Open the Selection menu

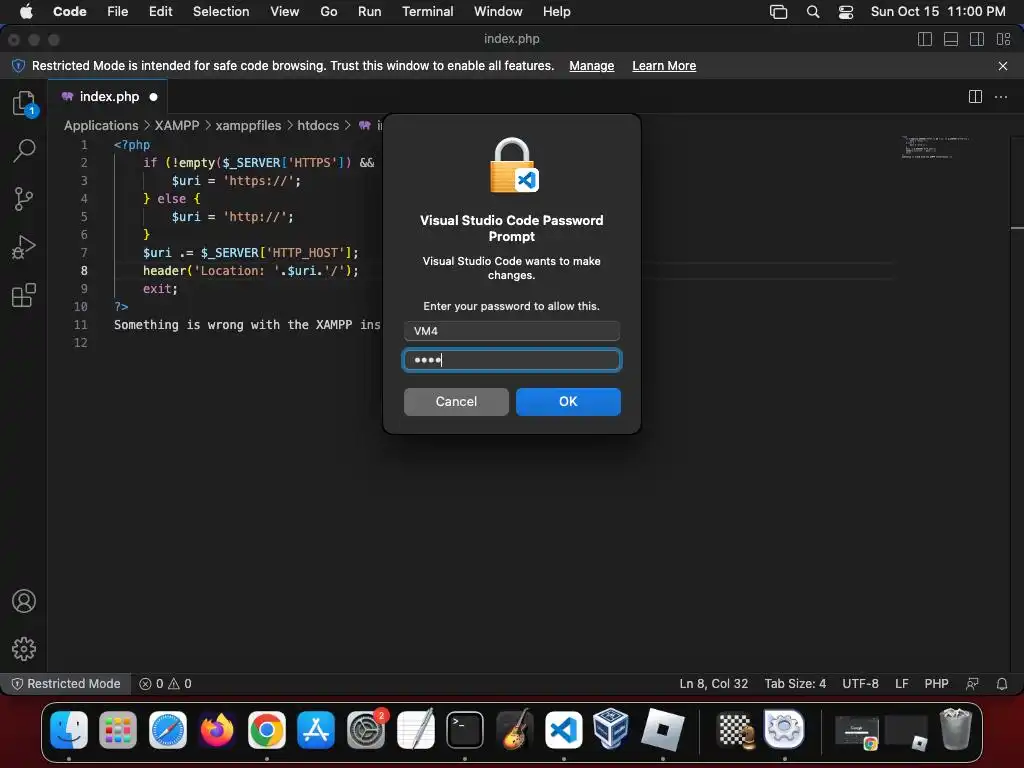point(221,12)
